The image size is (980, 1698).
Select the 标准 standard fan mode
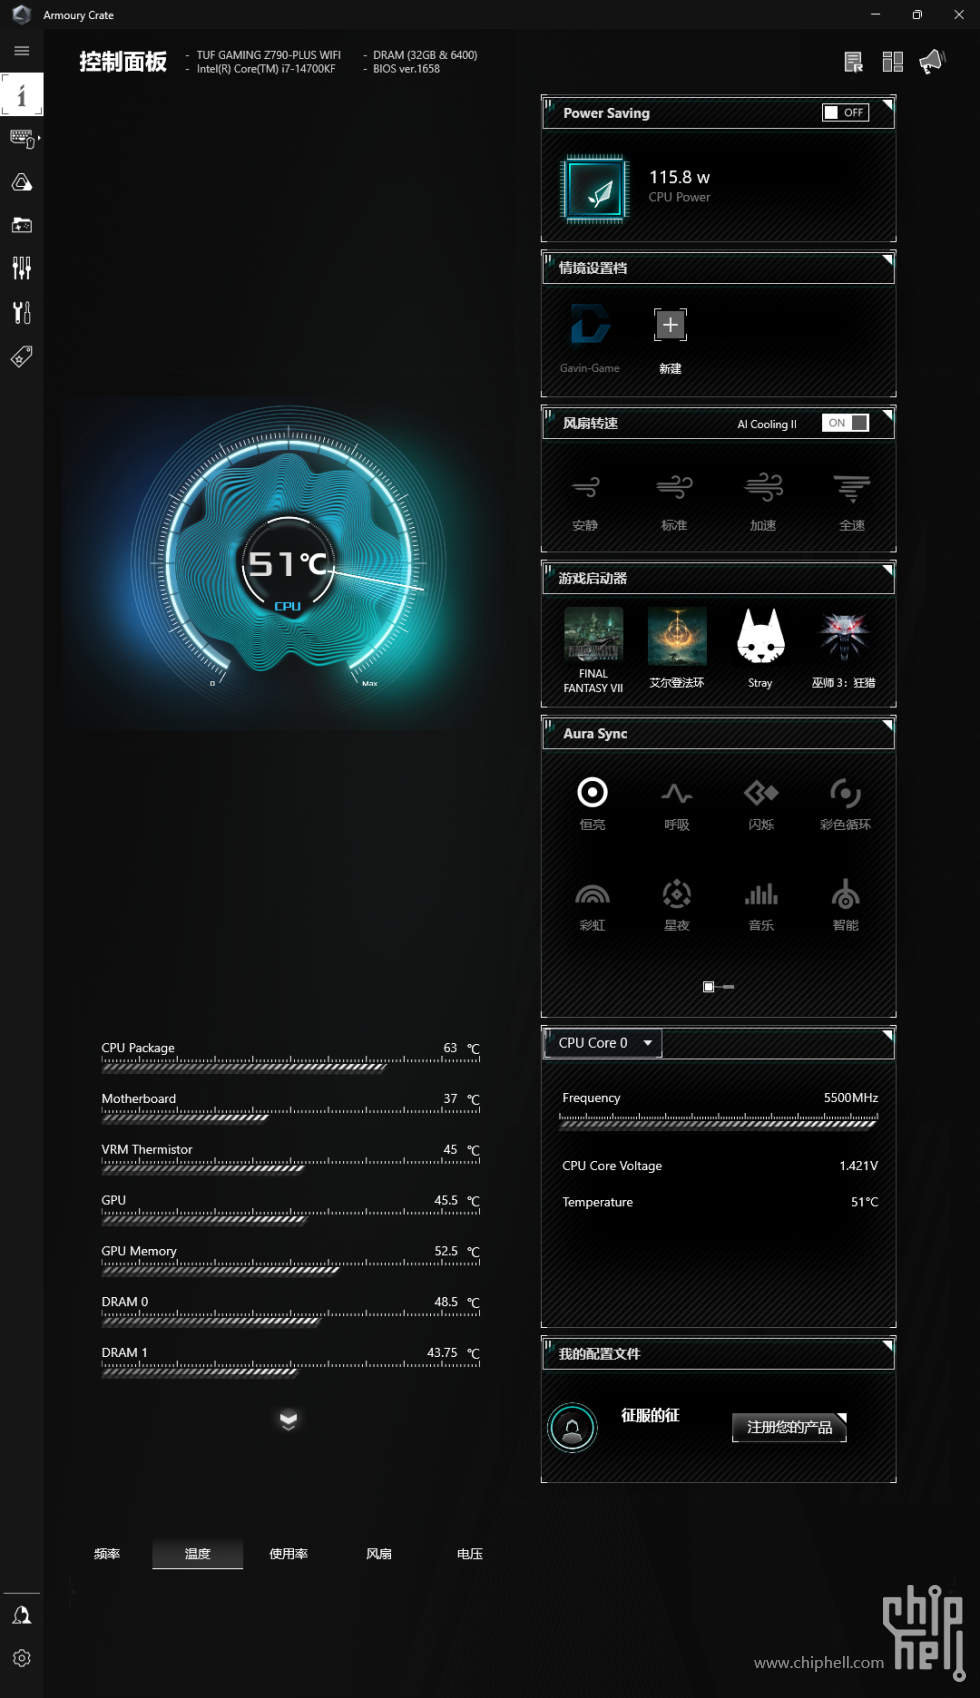[674, 501]
